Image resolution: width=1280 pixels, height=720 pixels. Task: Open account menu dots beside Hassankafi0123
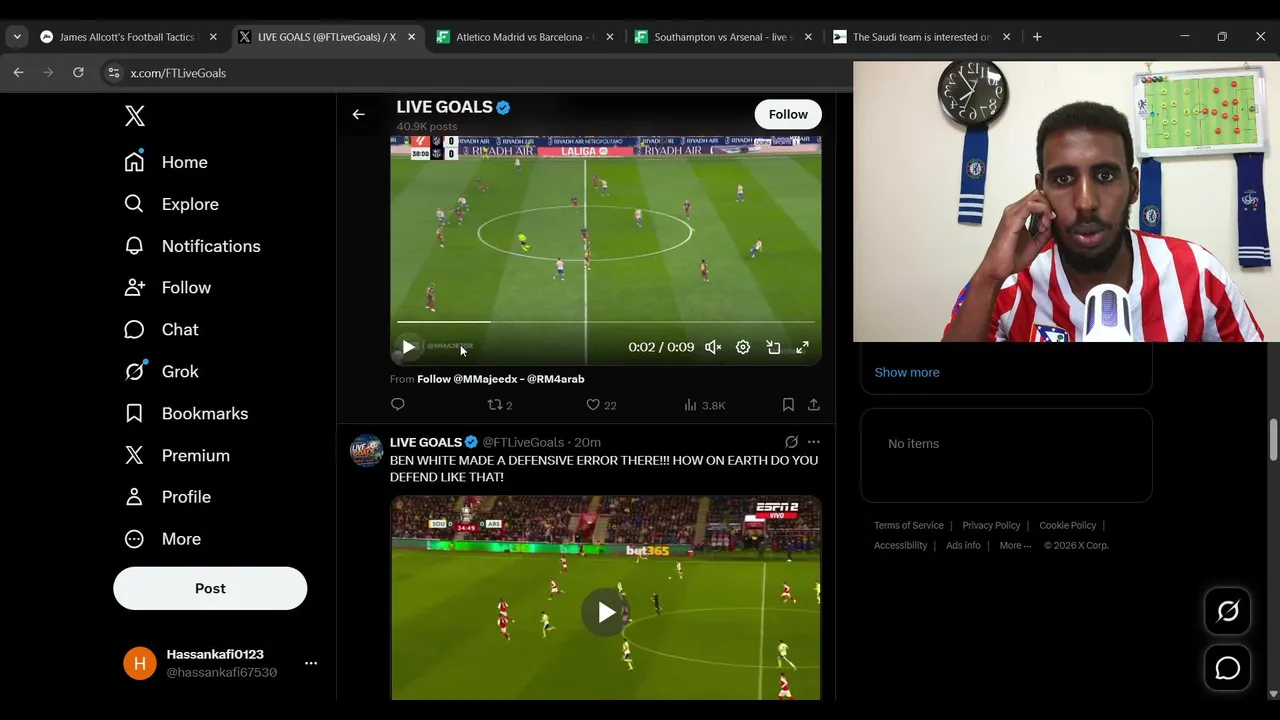(x=311, y=663)
